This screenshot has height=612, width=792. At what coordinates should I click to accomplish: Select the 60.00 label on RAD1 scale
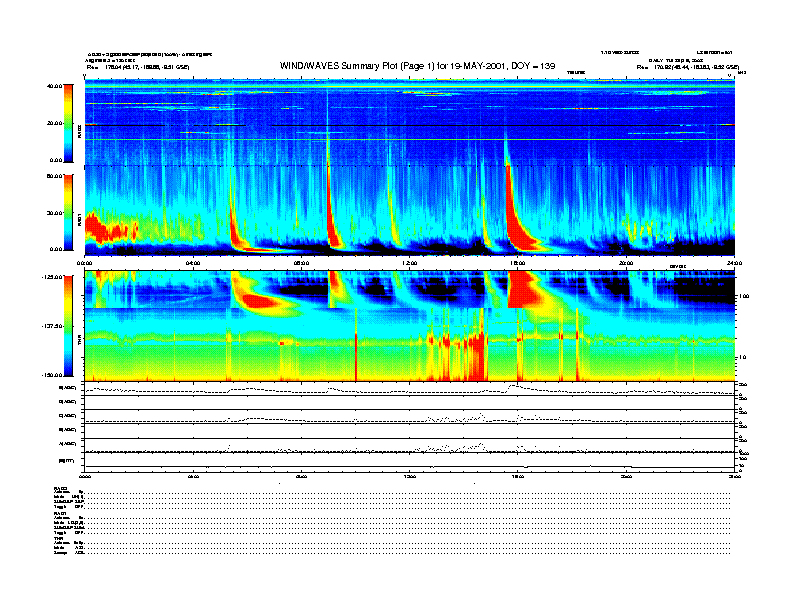55,176
